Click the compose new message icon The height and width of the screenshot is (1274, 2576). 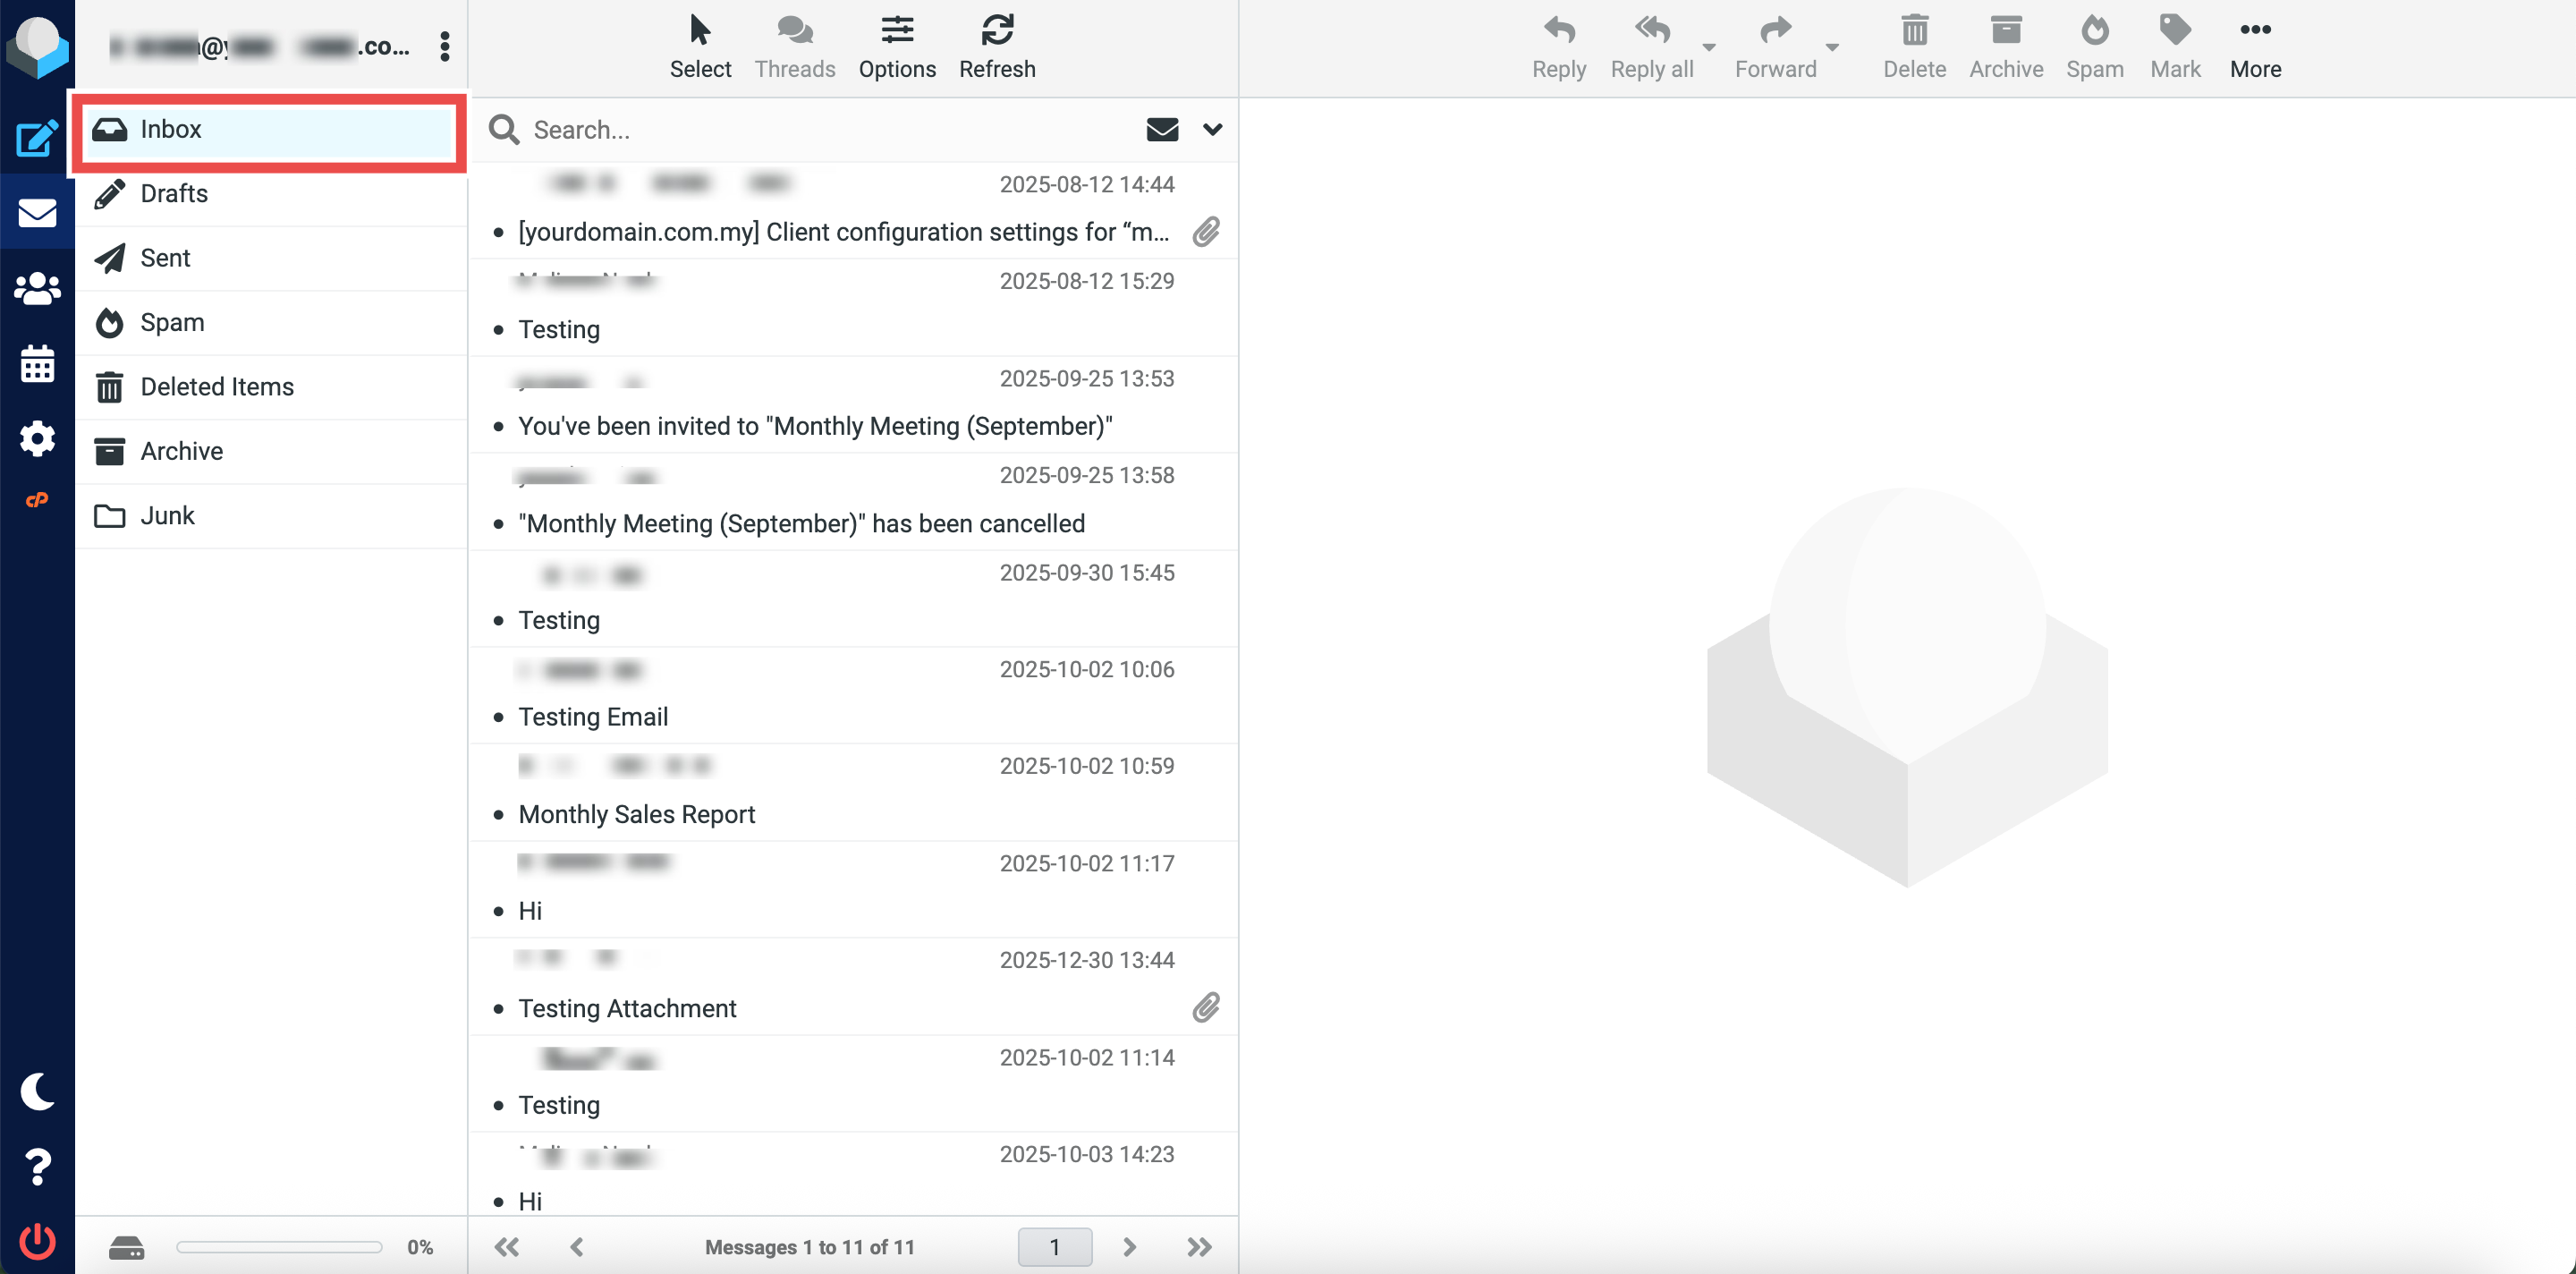37,138
